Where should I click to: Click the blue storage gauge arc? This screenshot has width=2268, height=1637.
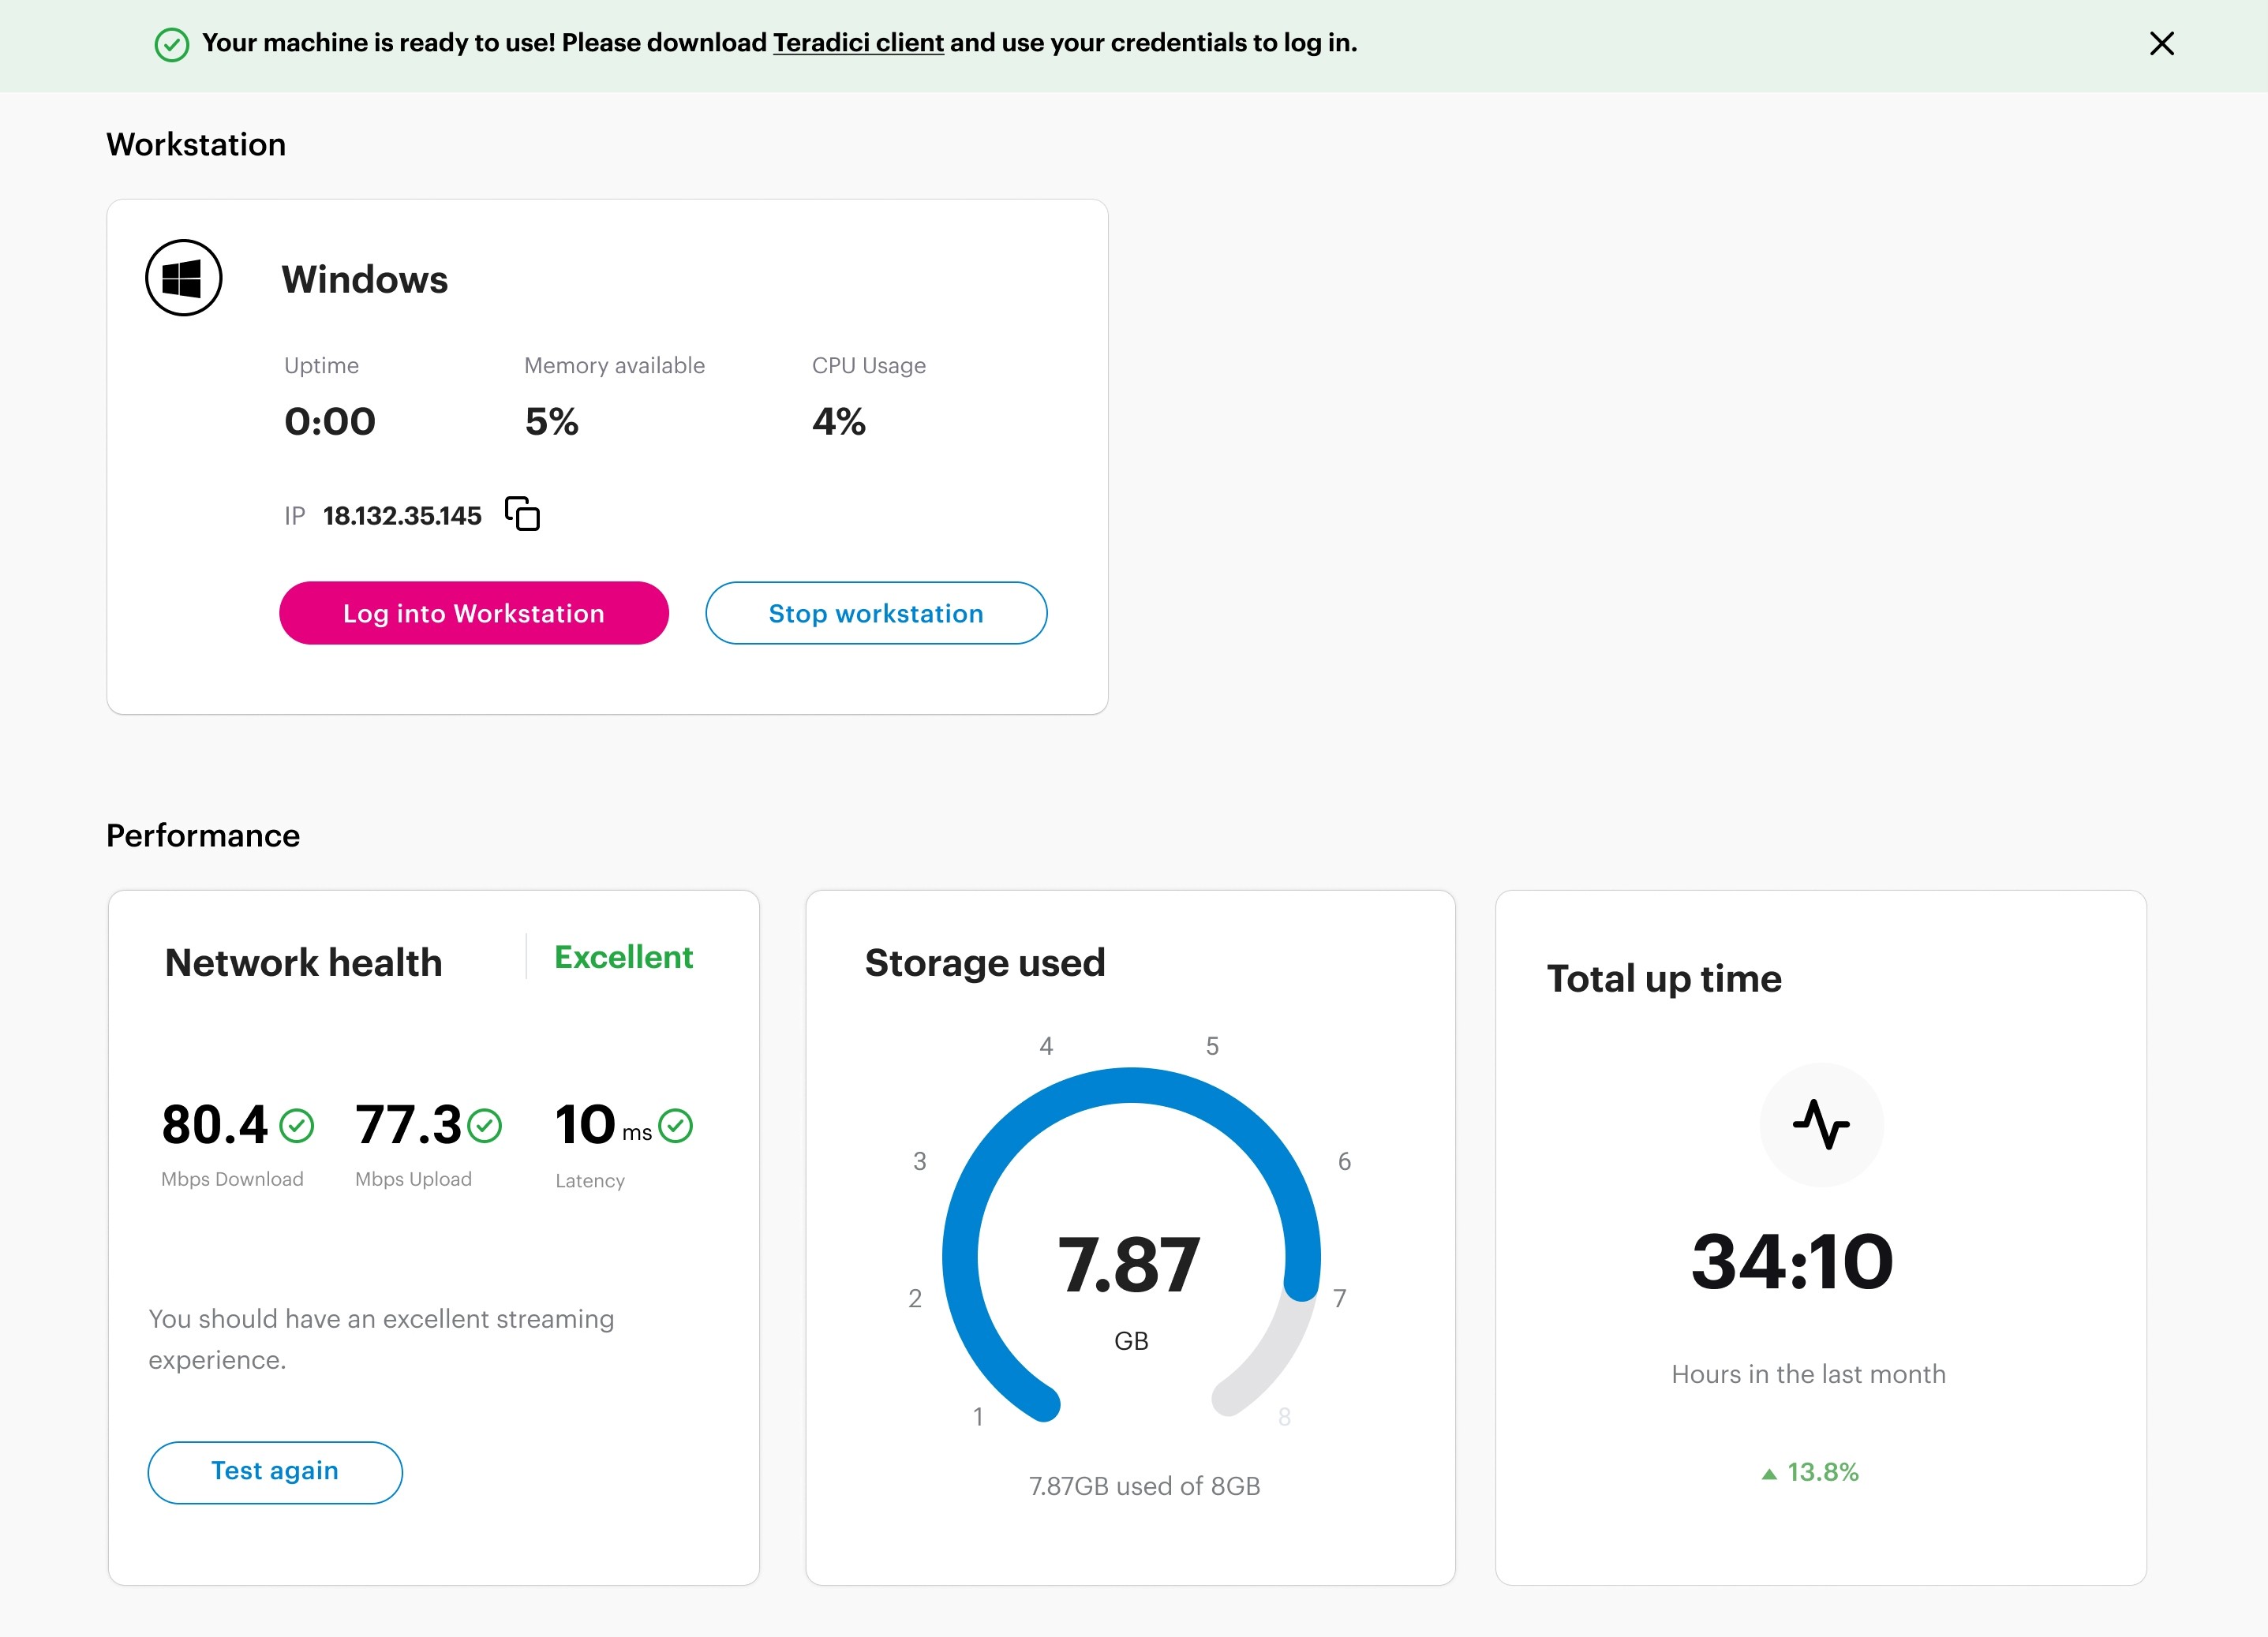pyautogui.click(x=1130, y=1086)
